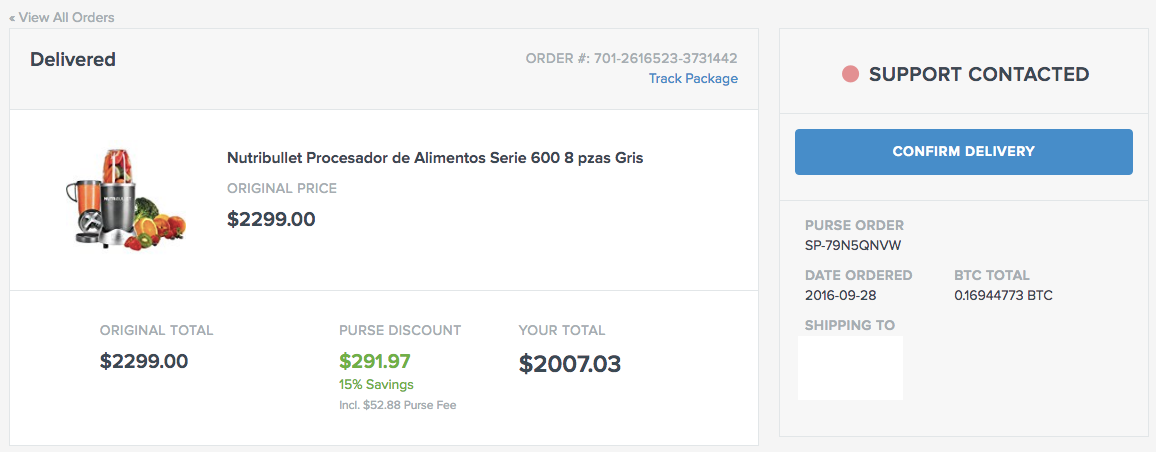Click the order number 701-2616523-3731442
The image size is (1156, 452).
coord(665,59)
